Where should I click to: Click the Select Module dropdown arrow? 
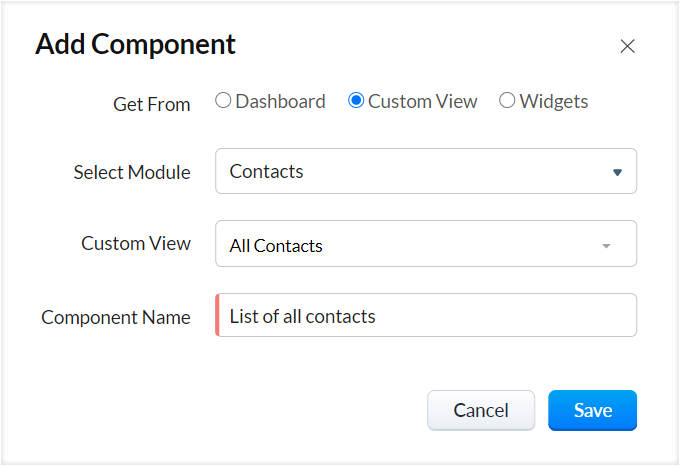pyautogui.click(x=617, y=172)
